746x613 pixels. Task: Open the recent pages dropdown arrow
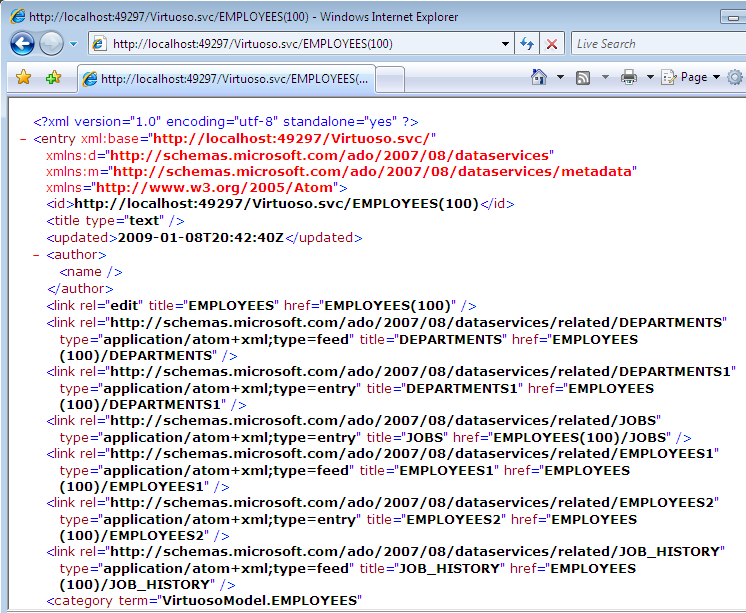pos(73,44)
